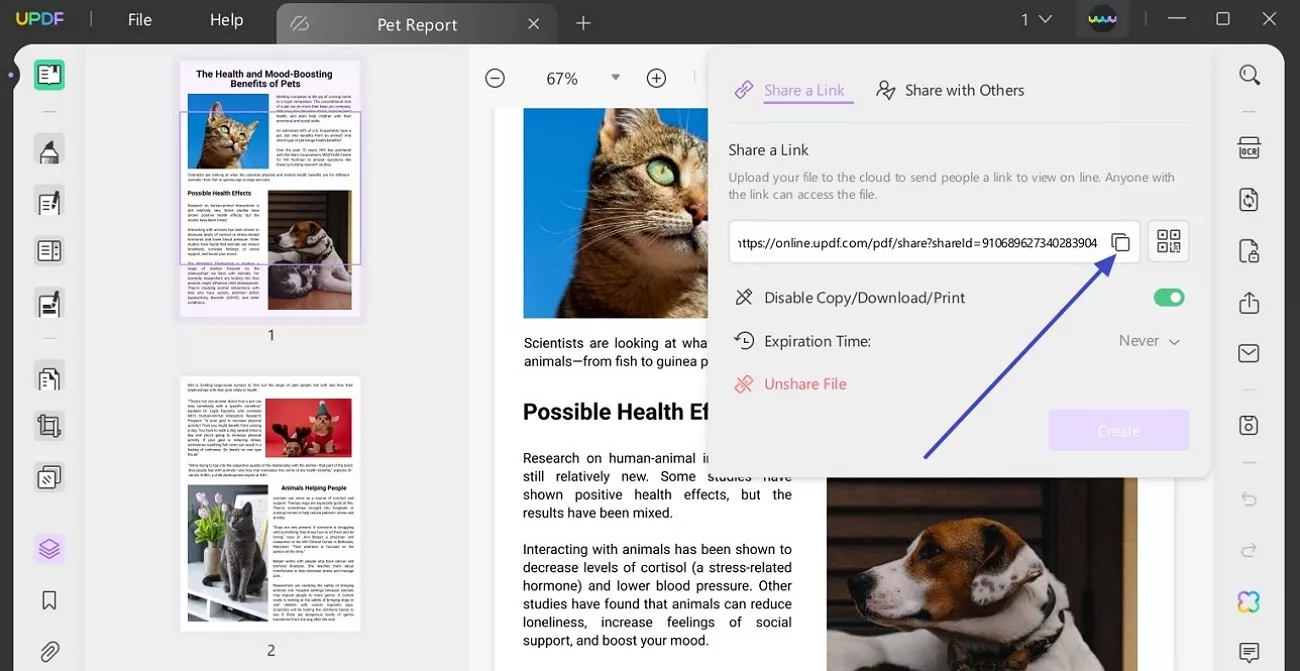Send the file by email
Viewport: 1300px width, 671px height.
1249,353
